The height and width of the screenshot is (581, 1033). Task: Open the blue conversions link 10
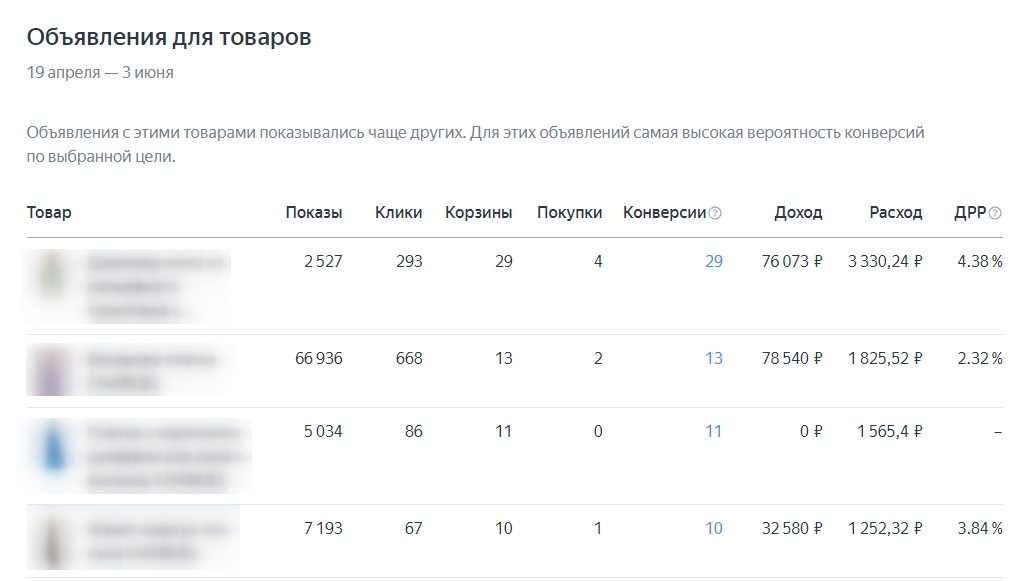click(x=713, y=528)
